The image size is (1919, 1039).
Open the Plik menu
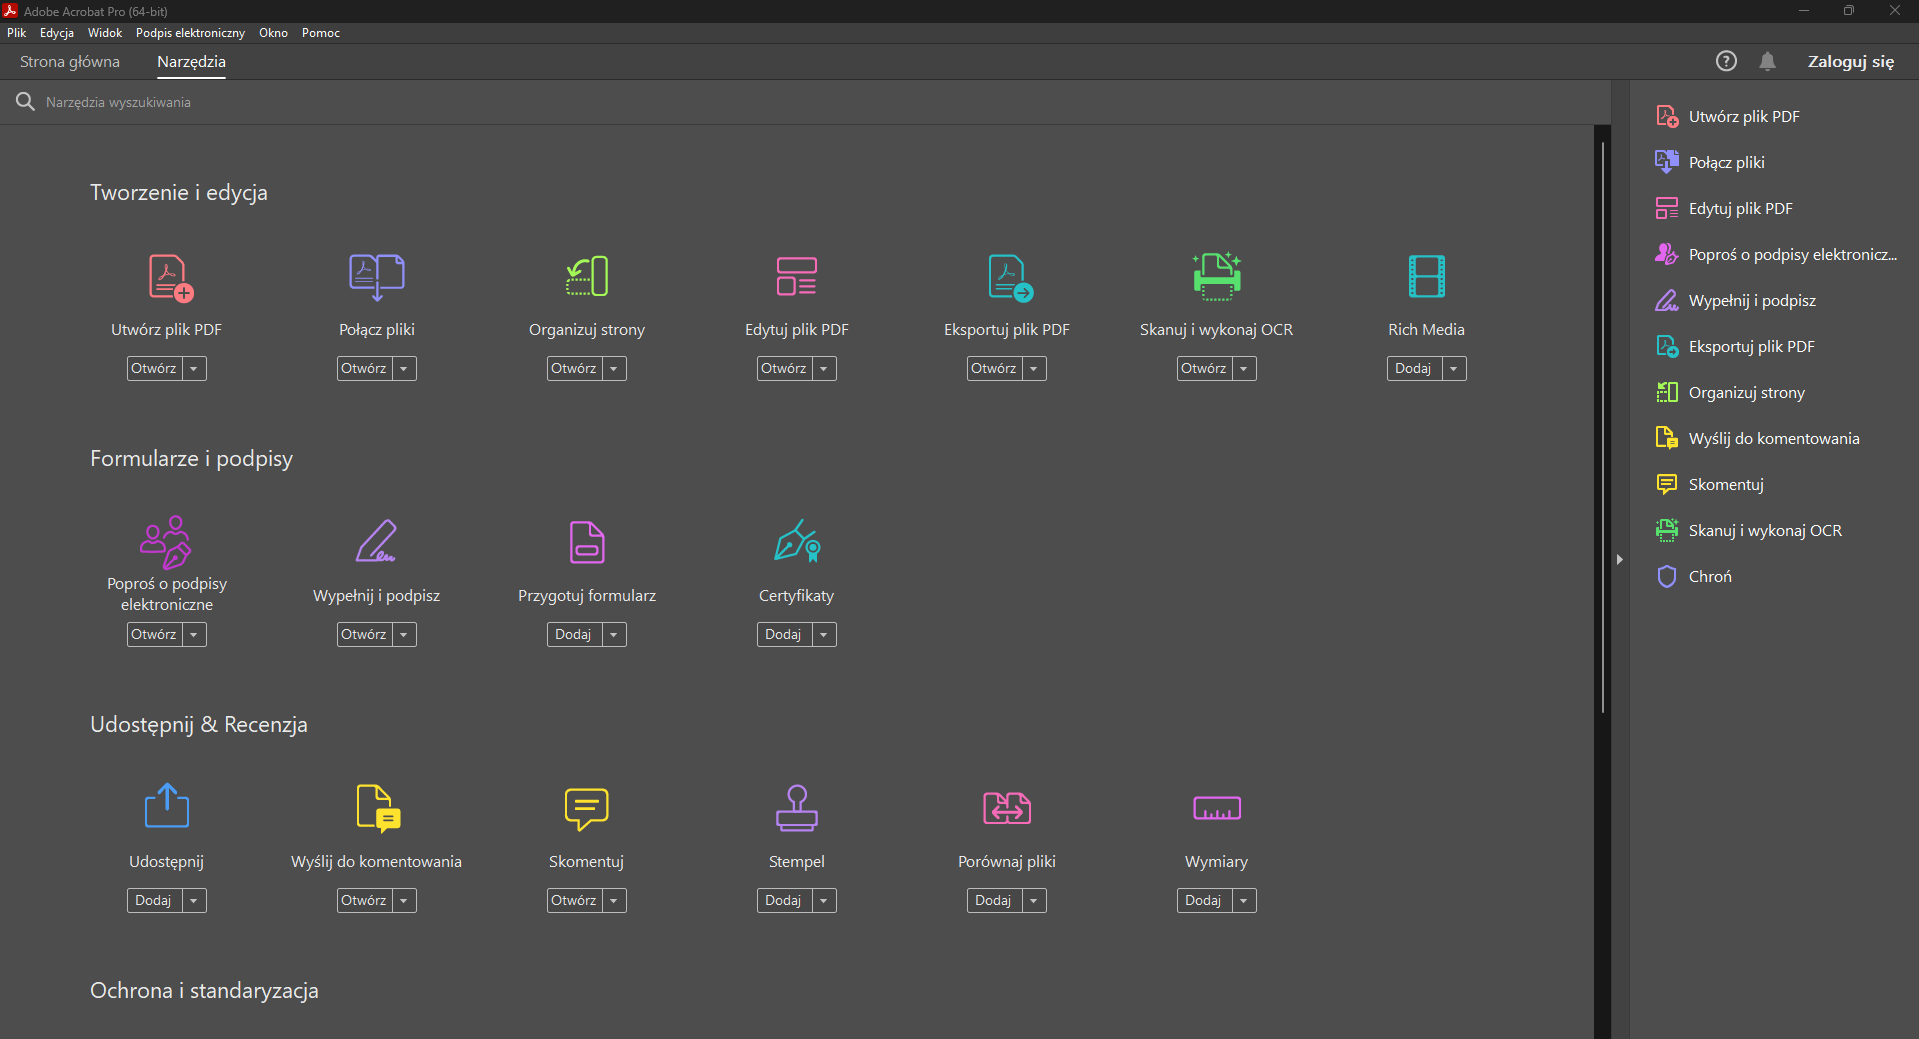(17, 33)
